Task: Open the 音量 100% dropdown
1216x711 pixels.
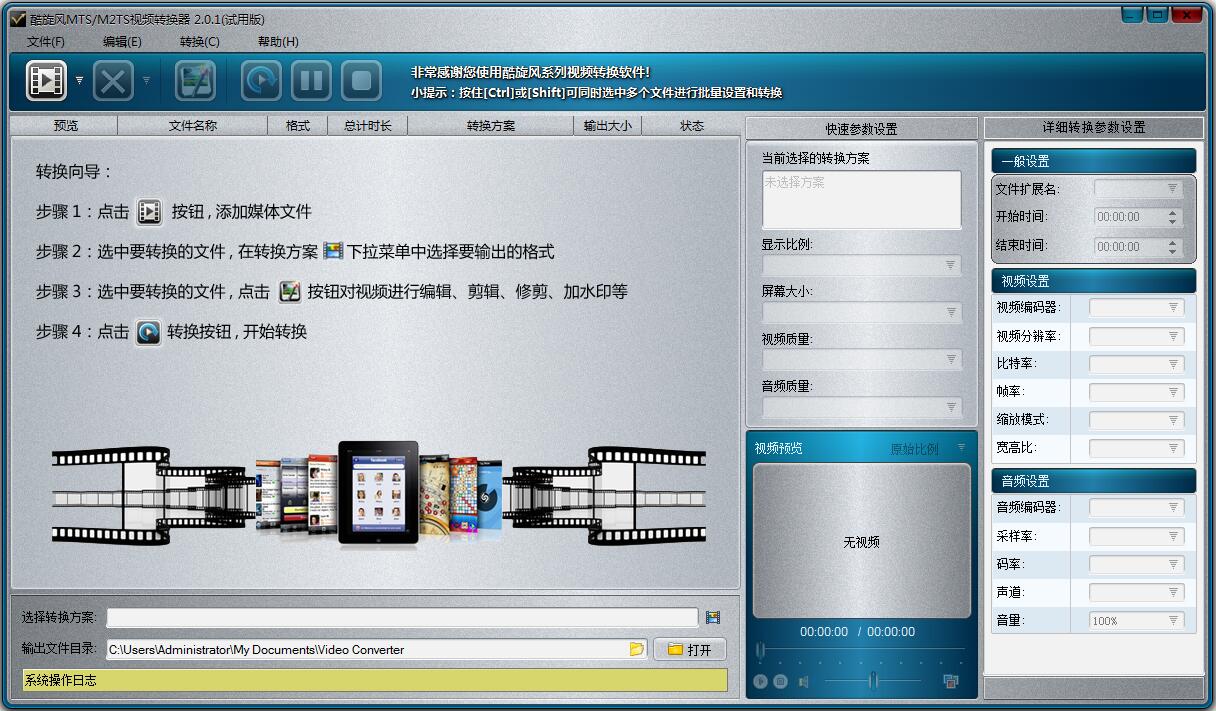Action: (1137, 621)
